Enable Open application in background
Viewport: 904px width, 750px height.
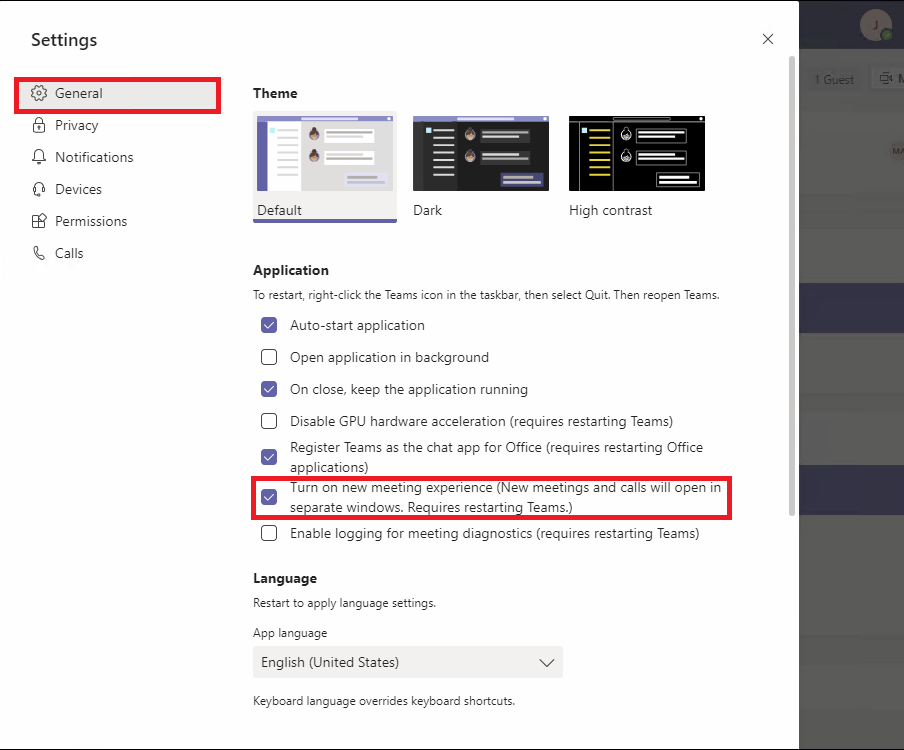[x=269, y=357]
